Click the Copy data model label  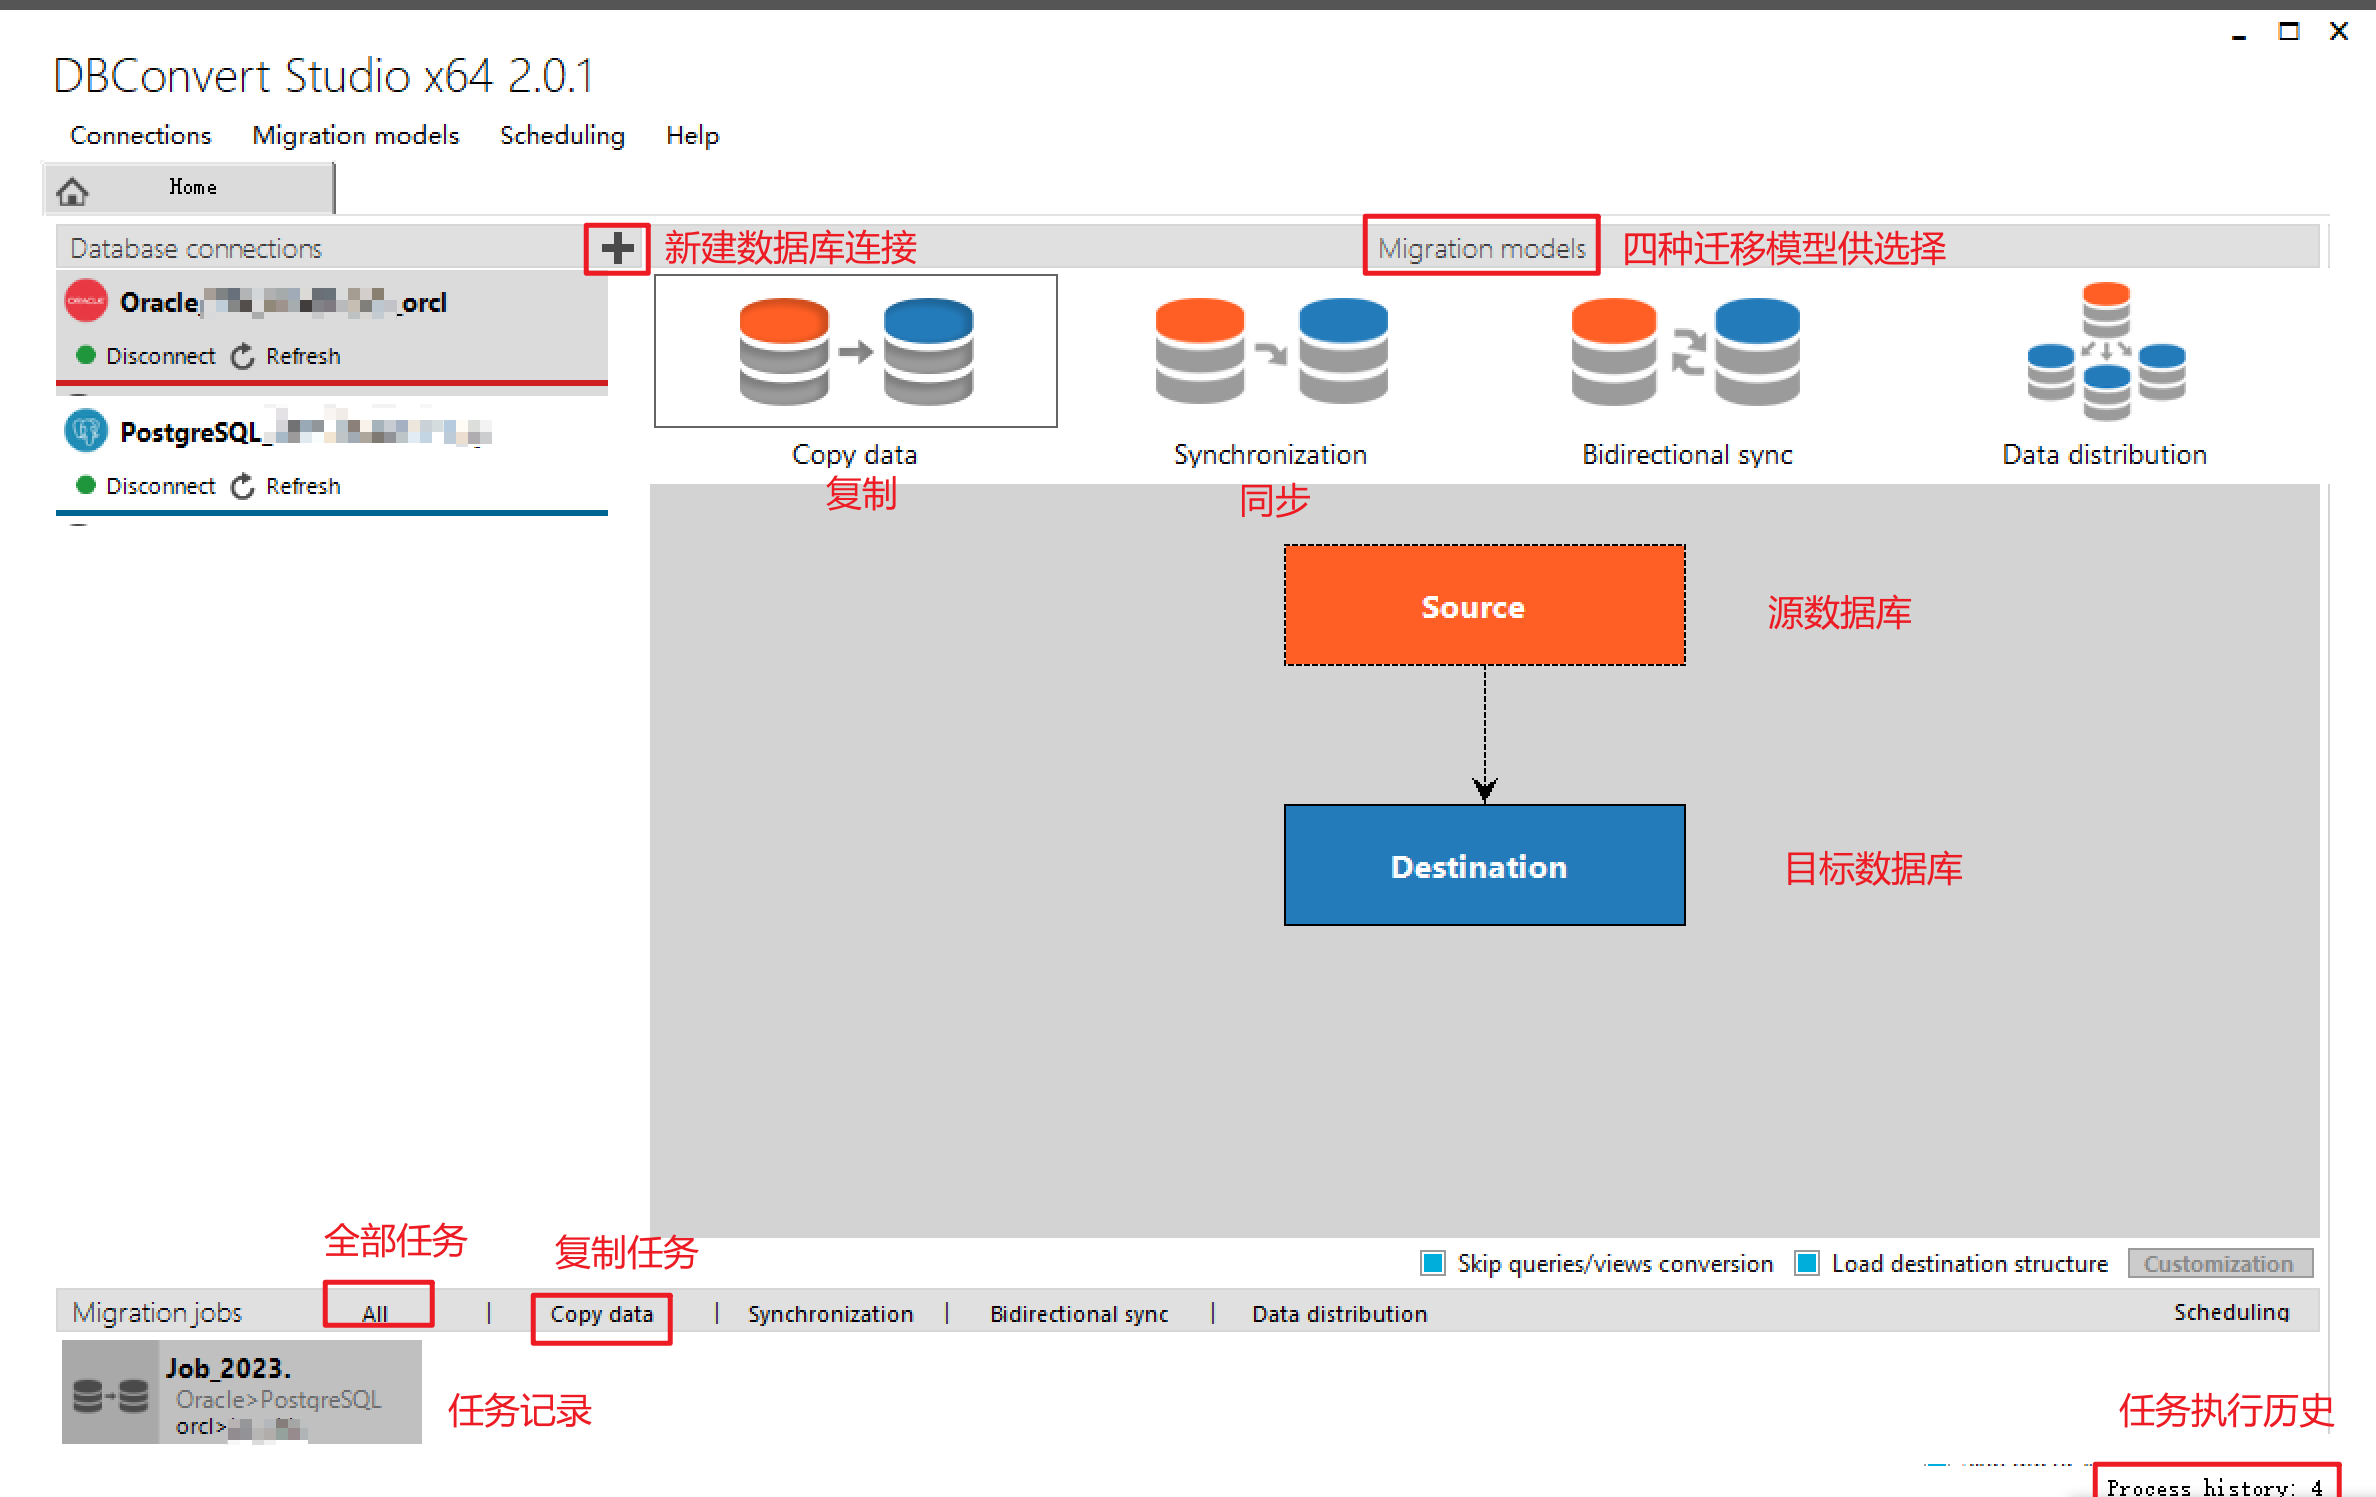pyautogui.click(x=854, y=455)
